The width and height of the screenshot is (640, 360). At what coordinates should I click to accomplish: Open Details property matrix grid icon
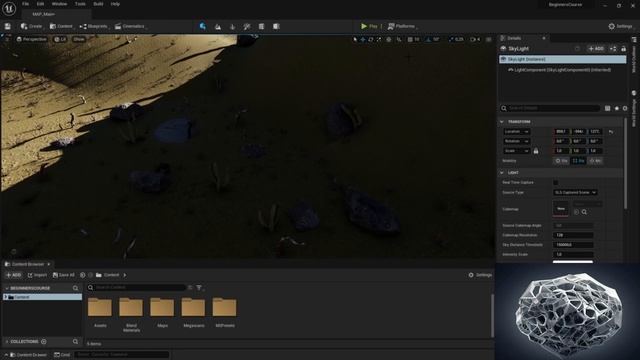pos(608,108)
